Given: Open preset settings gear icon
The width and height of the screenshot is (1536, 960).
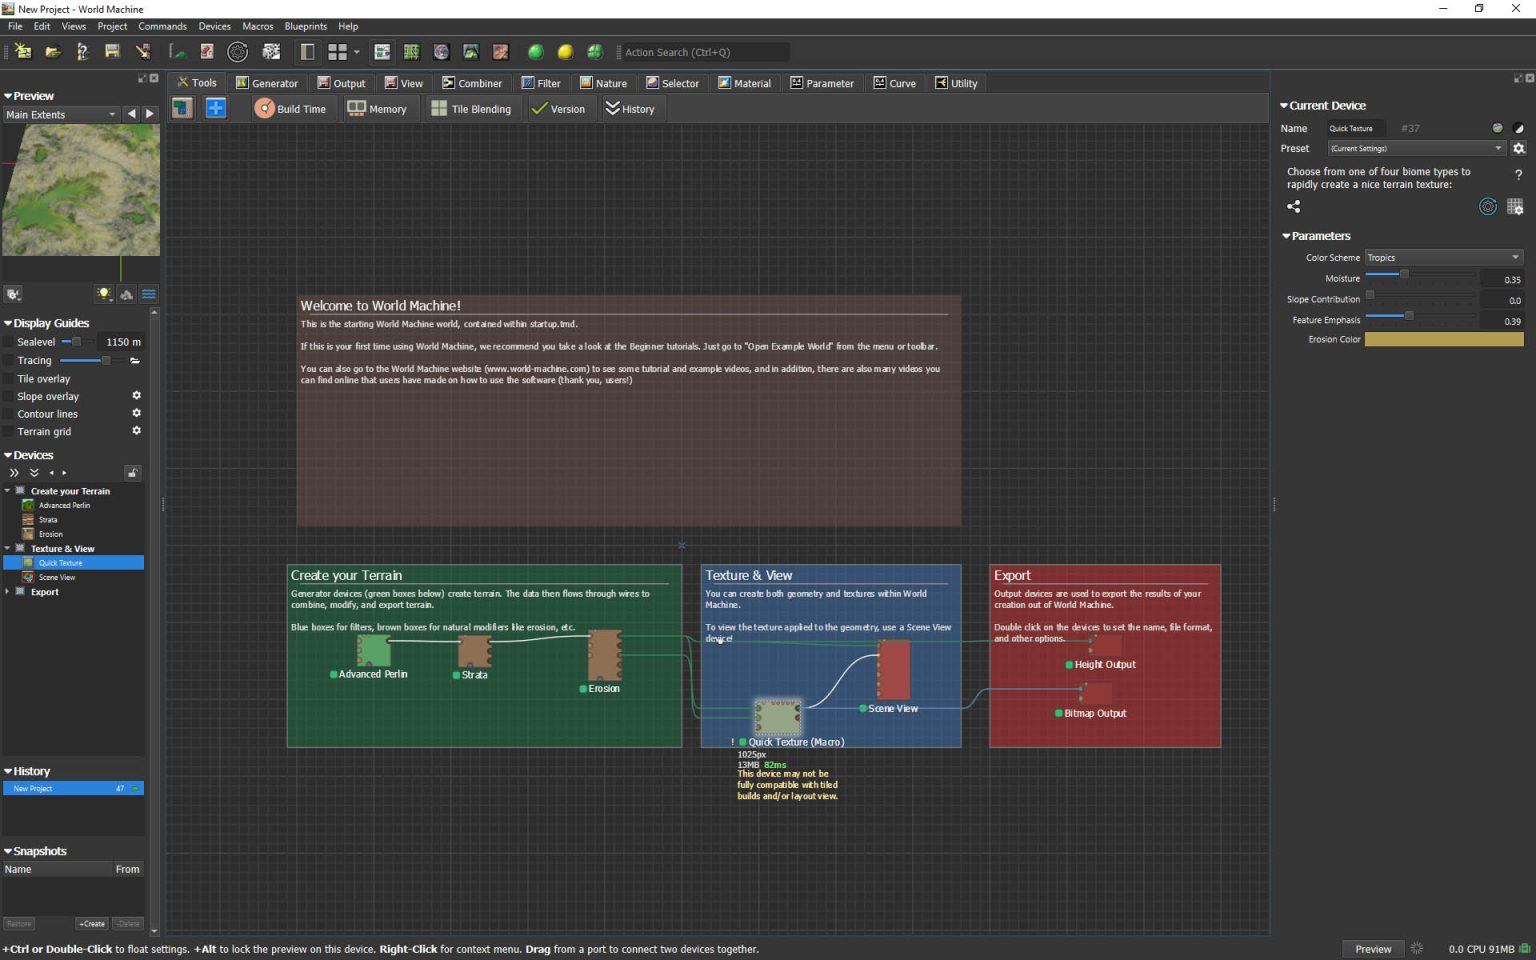Looking at the screenshot, I should [x=1518, y=148].
